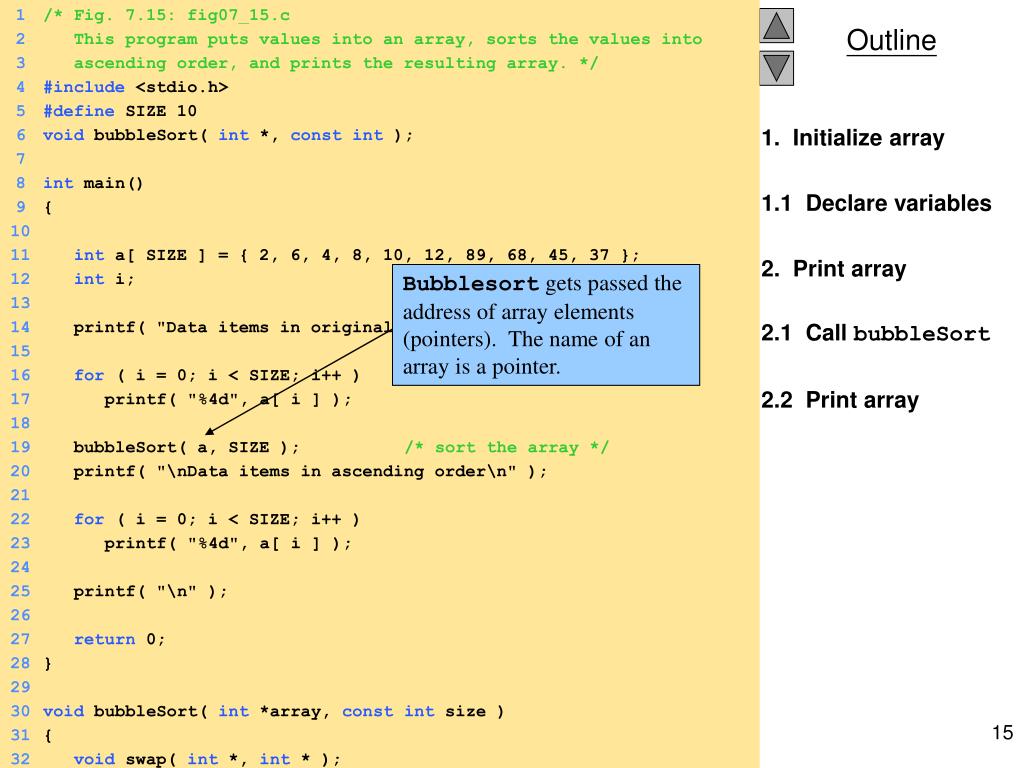Click the printf statement on line 23
Screen dimensions: 1024x768
point(228,543)
